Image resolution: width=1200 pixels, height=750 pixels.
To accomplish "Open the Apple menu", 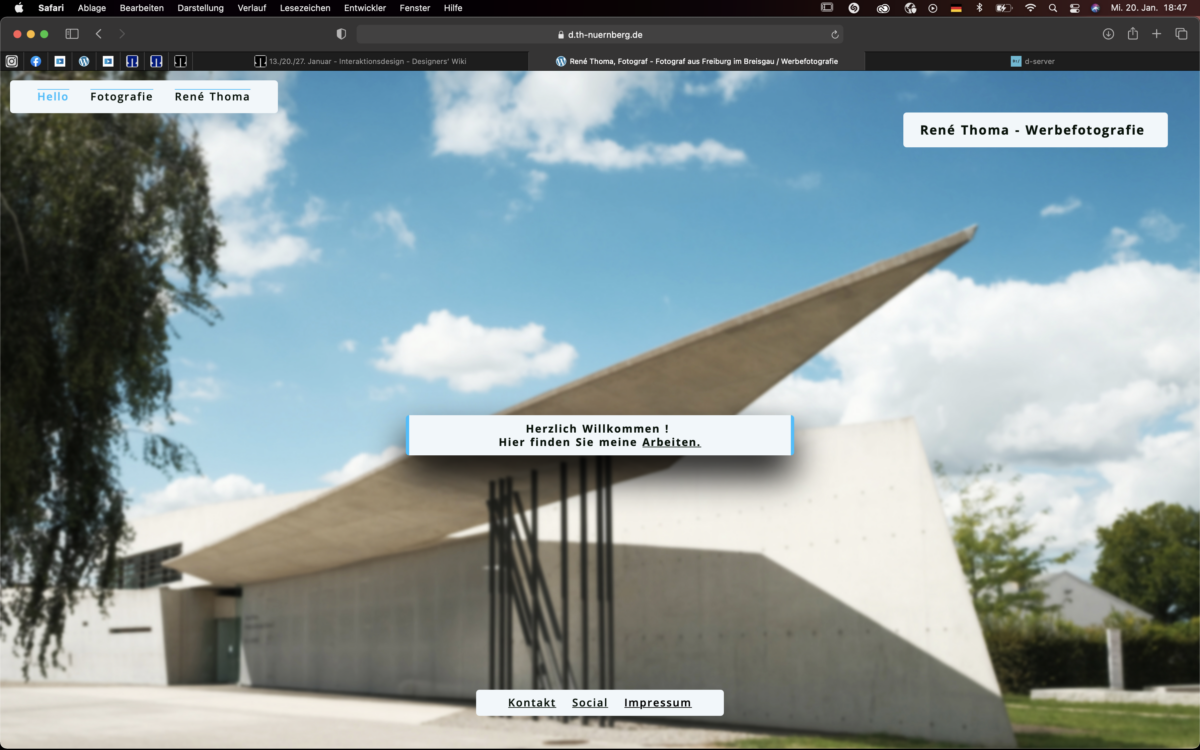I will point(18,8).
